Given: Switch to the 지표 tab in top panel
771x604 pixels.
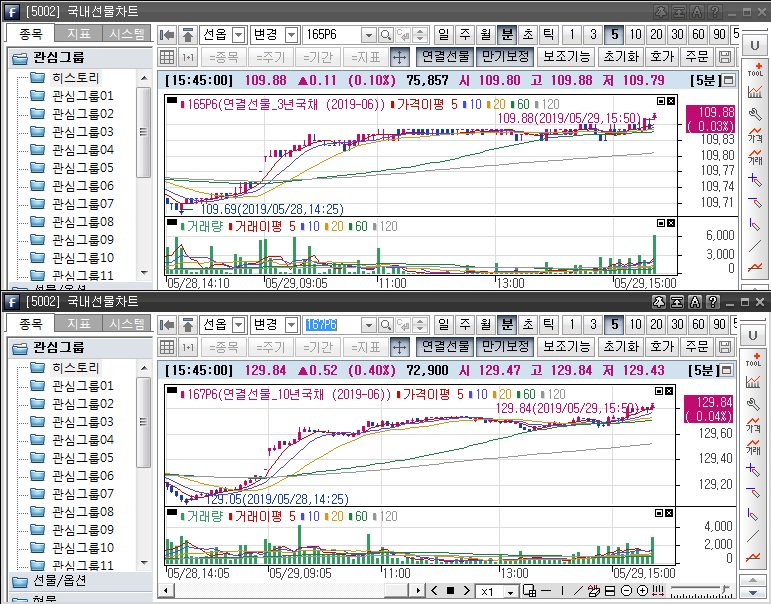Looking at the screenshot, I should click(78, 33).
